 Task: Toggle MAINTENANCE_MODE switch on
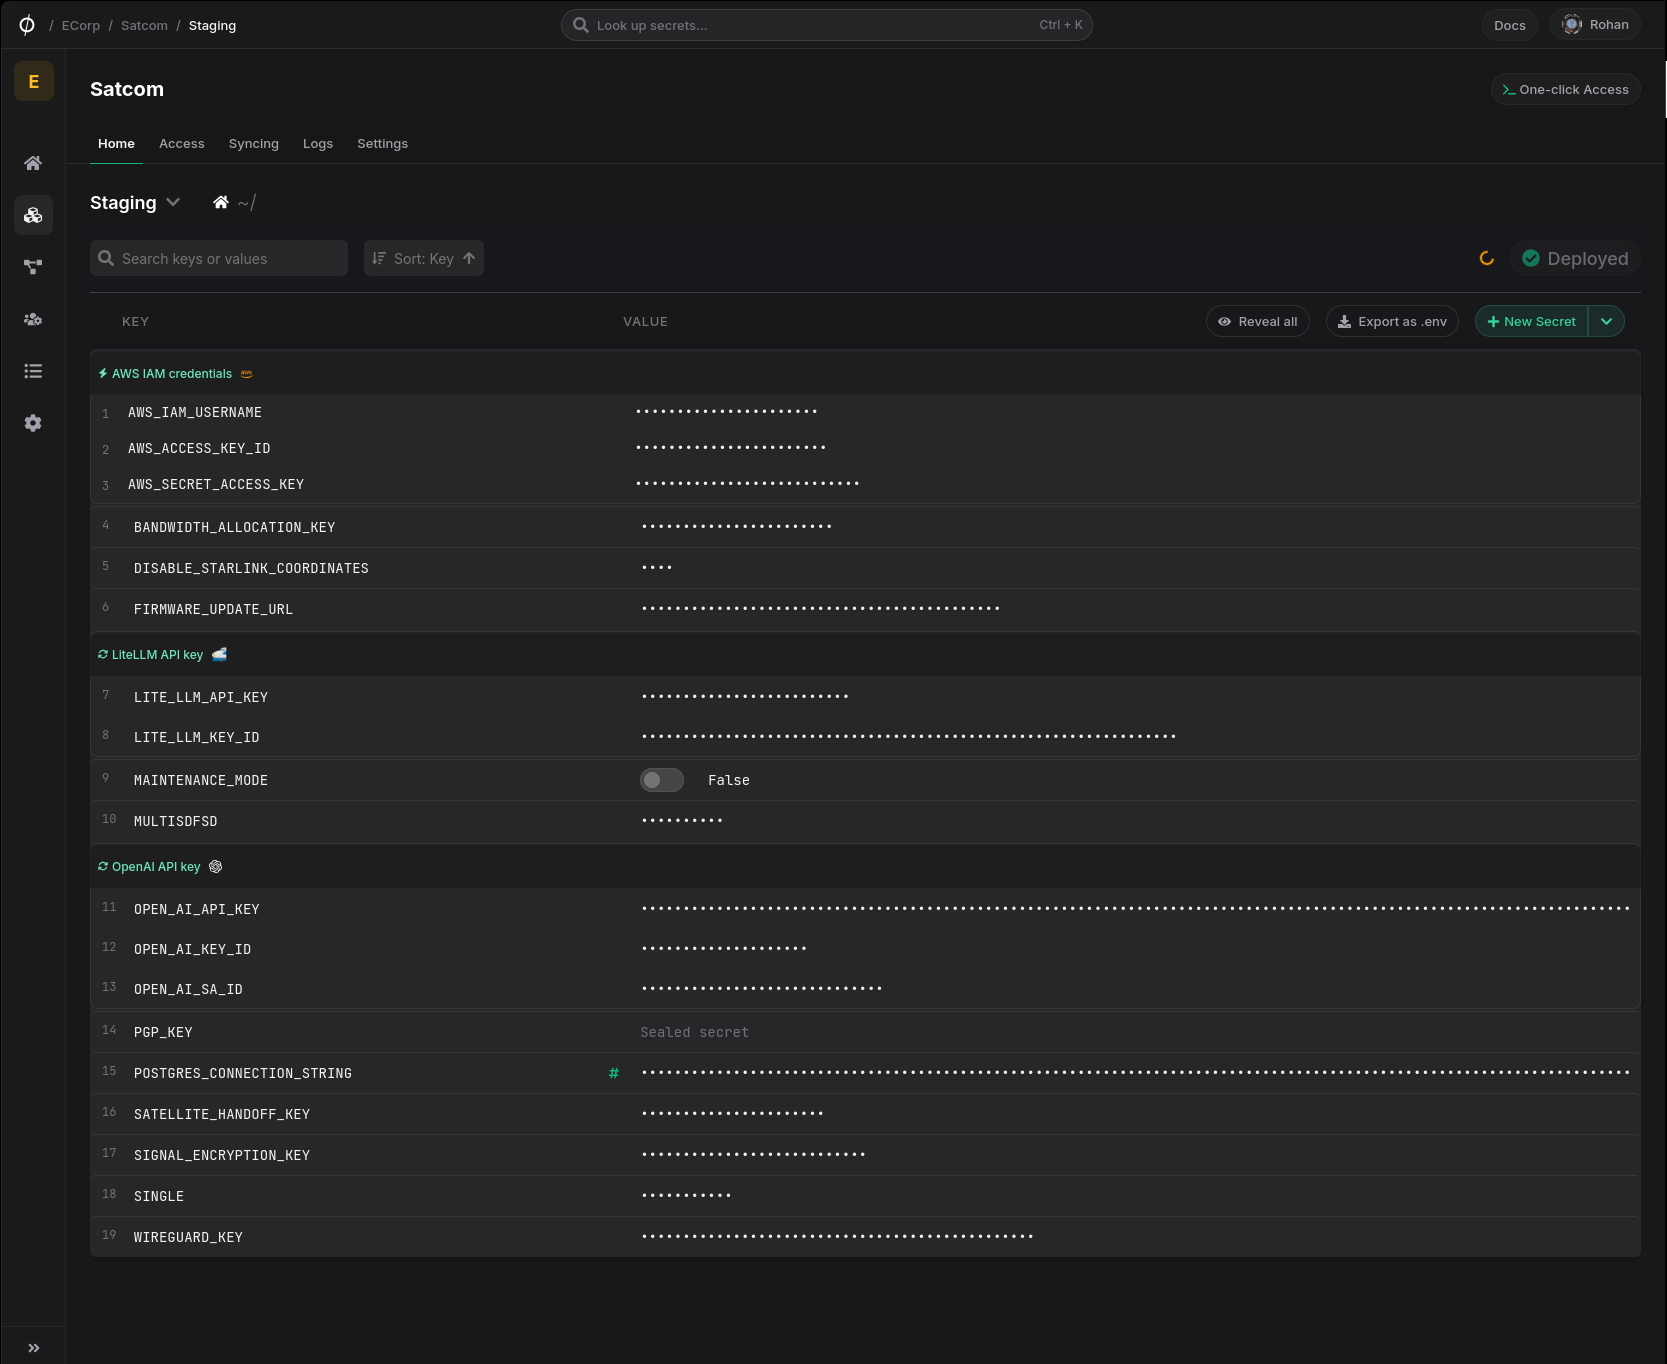662,780
